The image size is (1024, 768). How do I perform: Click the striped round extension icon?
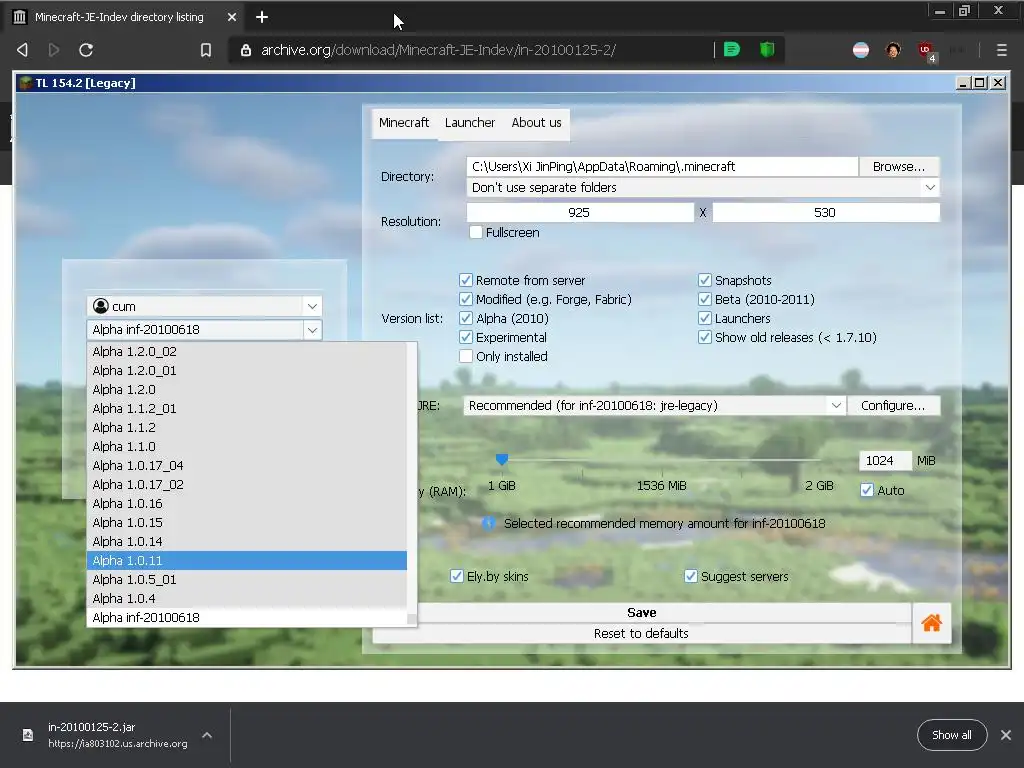click(861, 50)
